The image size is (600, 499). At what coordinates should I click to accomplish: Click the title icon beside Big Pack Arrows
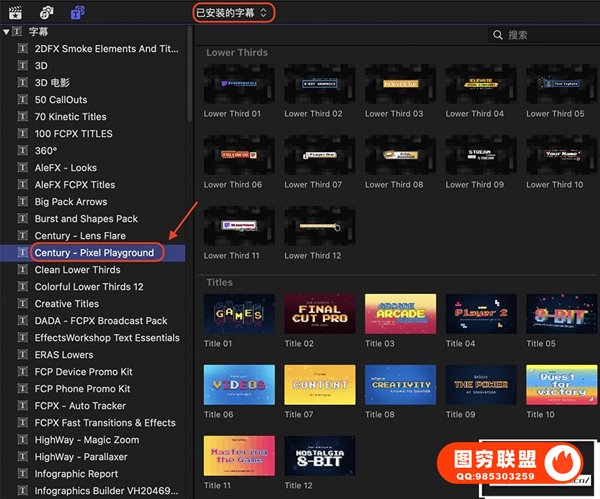[21, 202]
